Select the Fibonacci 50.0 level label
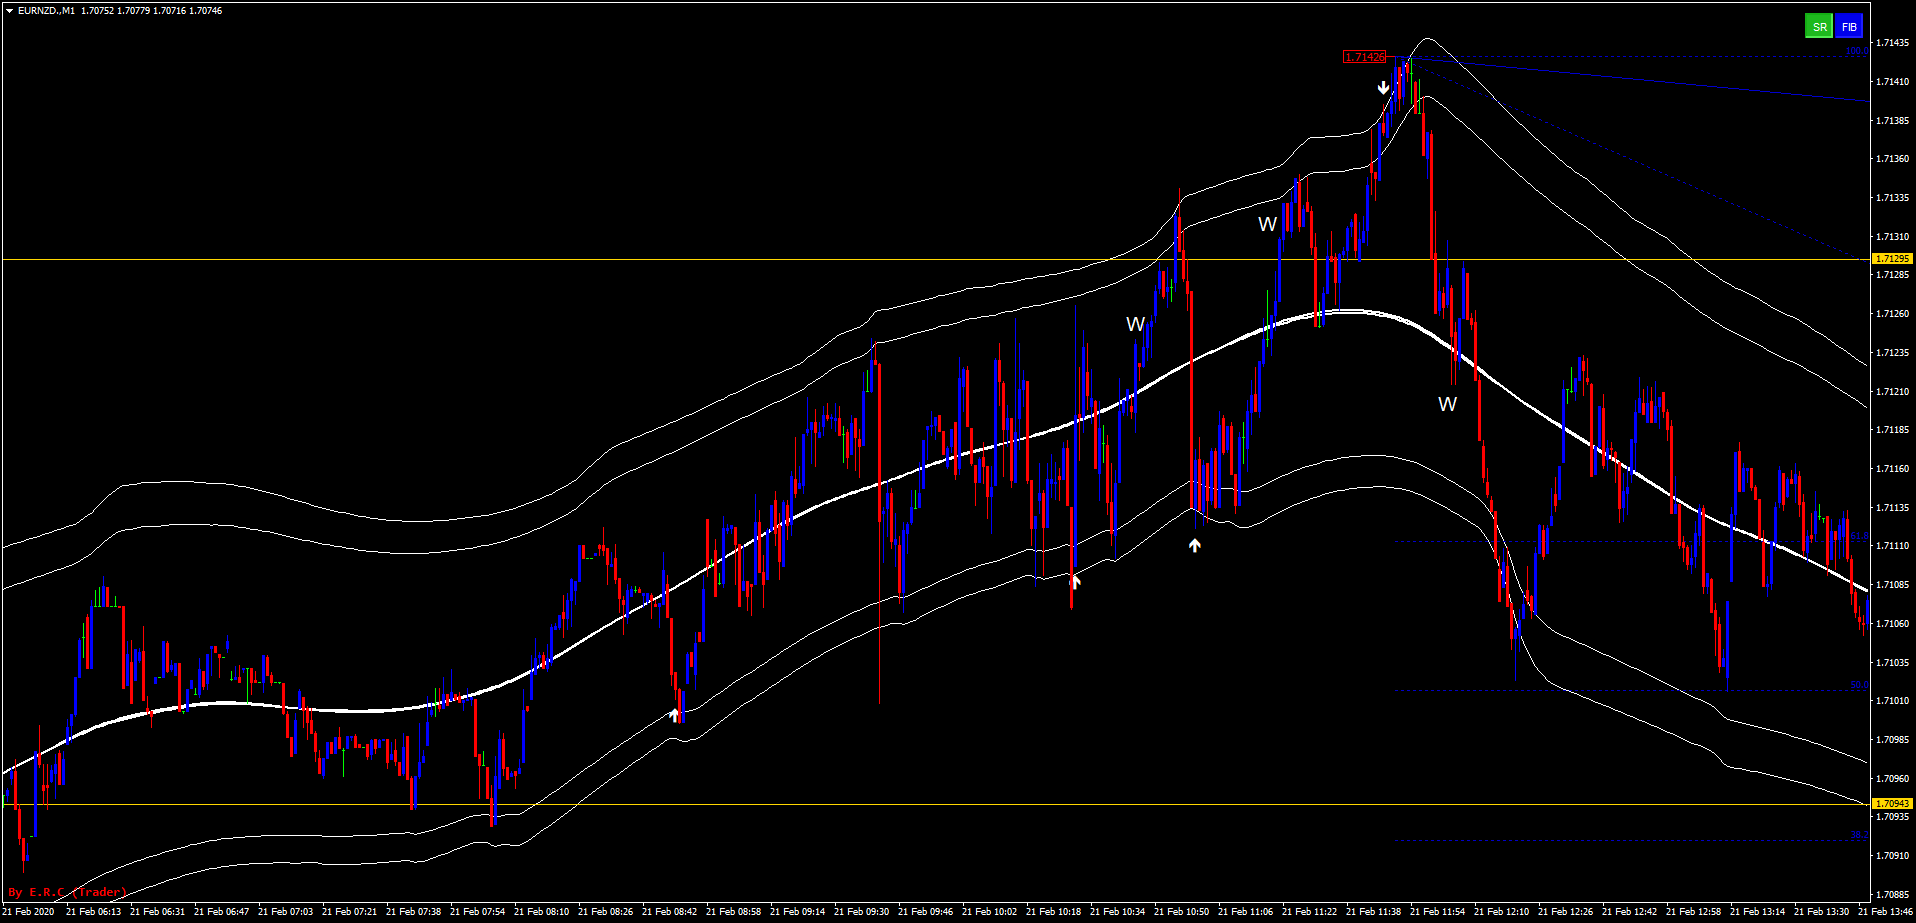Screen dimensions: 1916x923 pos(1858,685)
